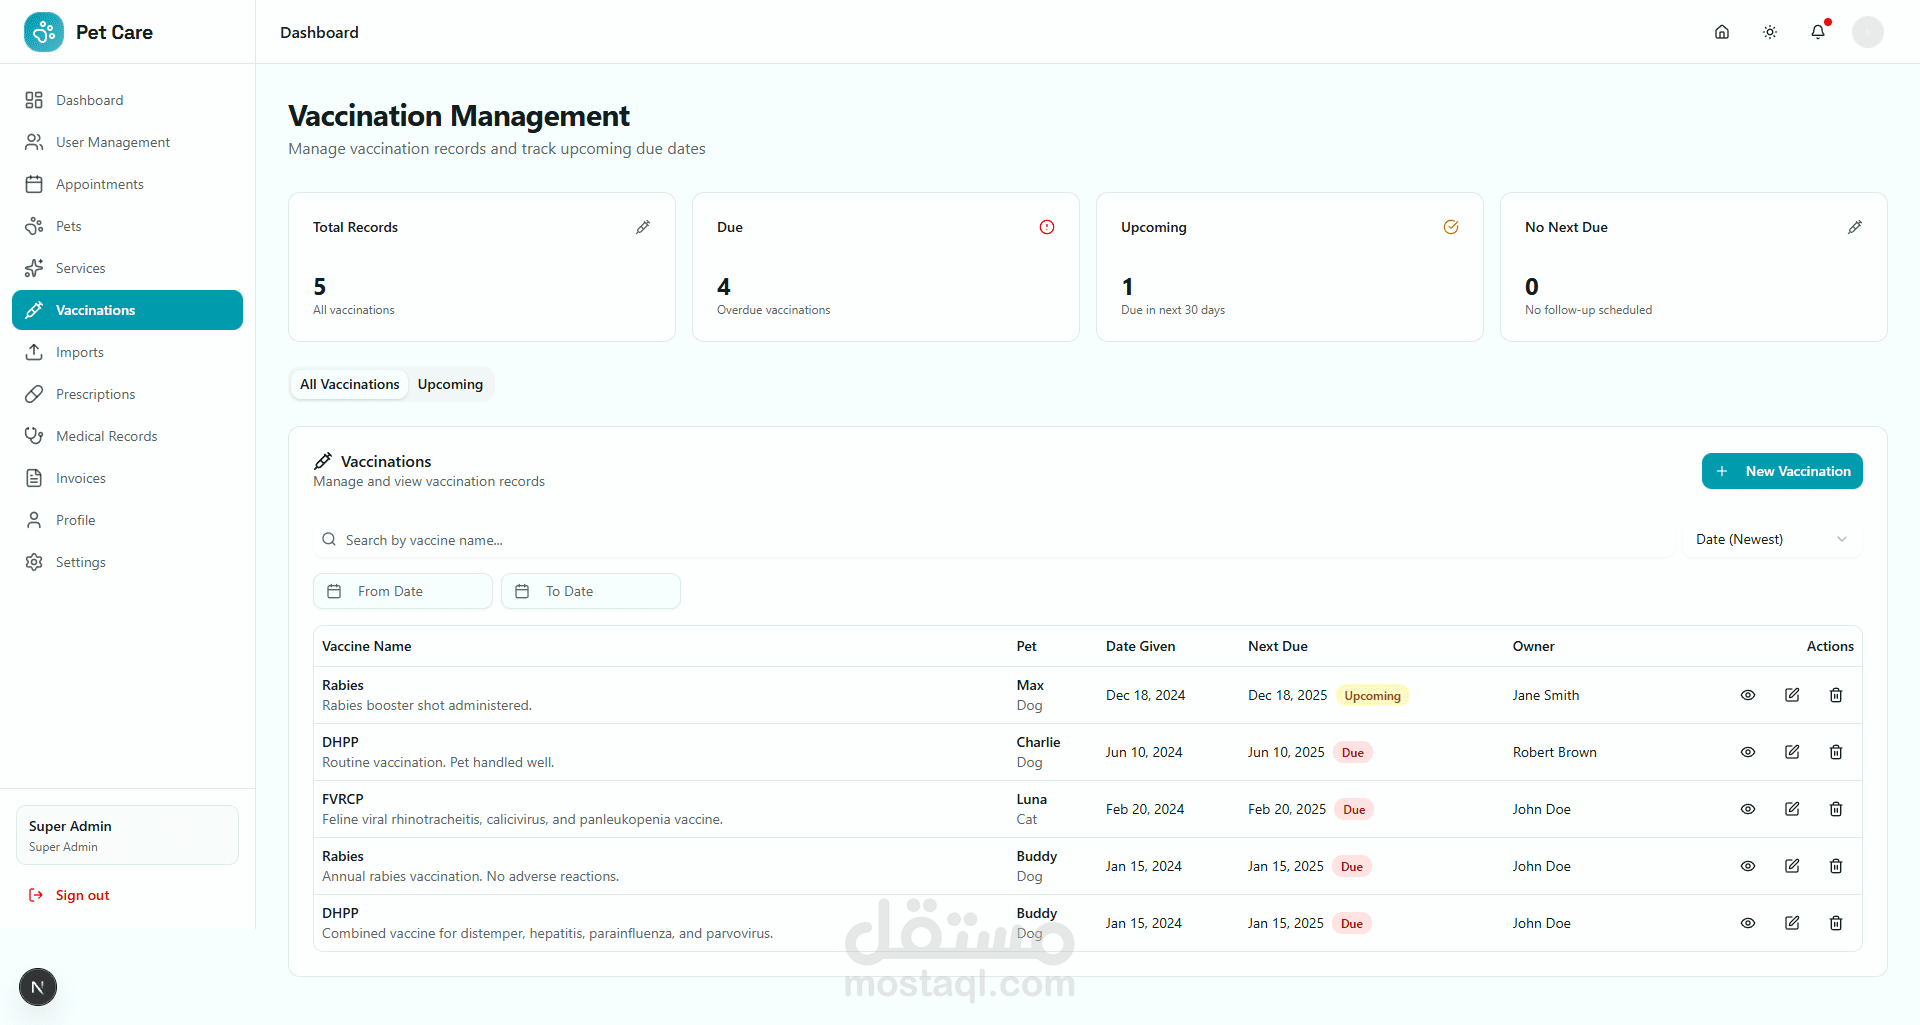
Task: Go to Prescriptions section
Action: (x=127, y=394)
